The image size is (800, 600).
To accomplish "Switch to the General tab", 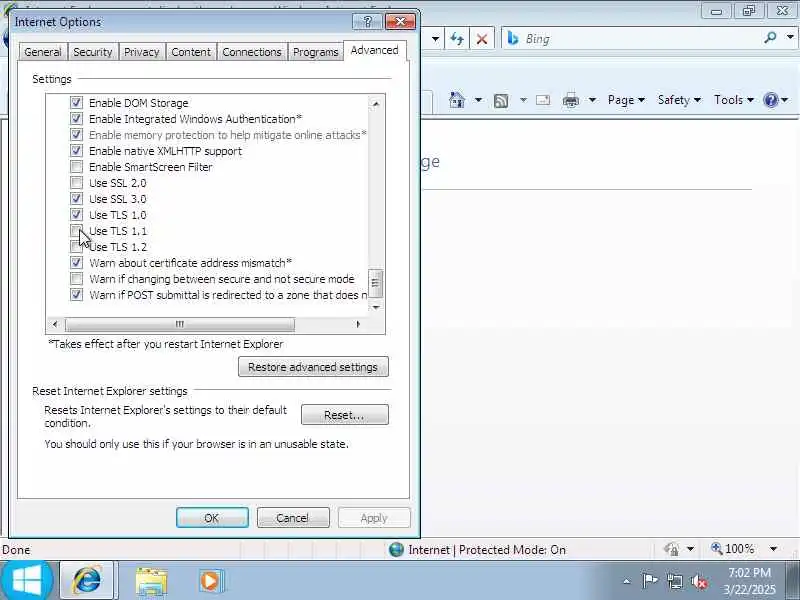I will [x=43, y=52].
